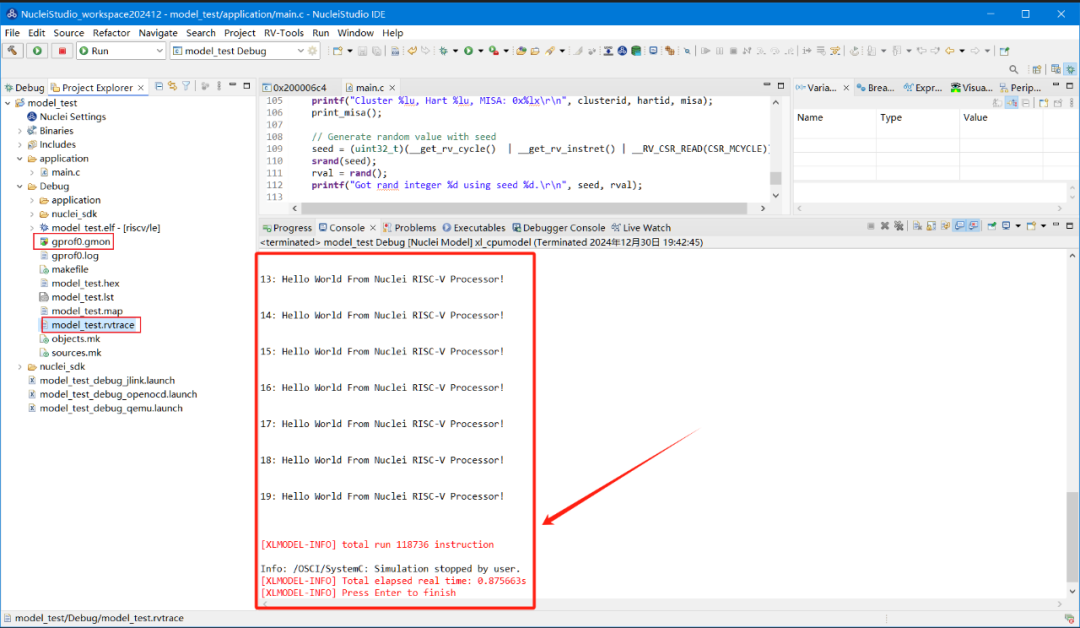The height and width of the screenshot is (628, 1080).
Task: Switch to the Debugger Console tab
Action: [x=559, y=227]
